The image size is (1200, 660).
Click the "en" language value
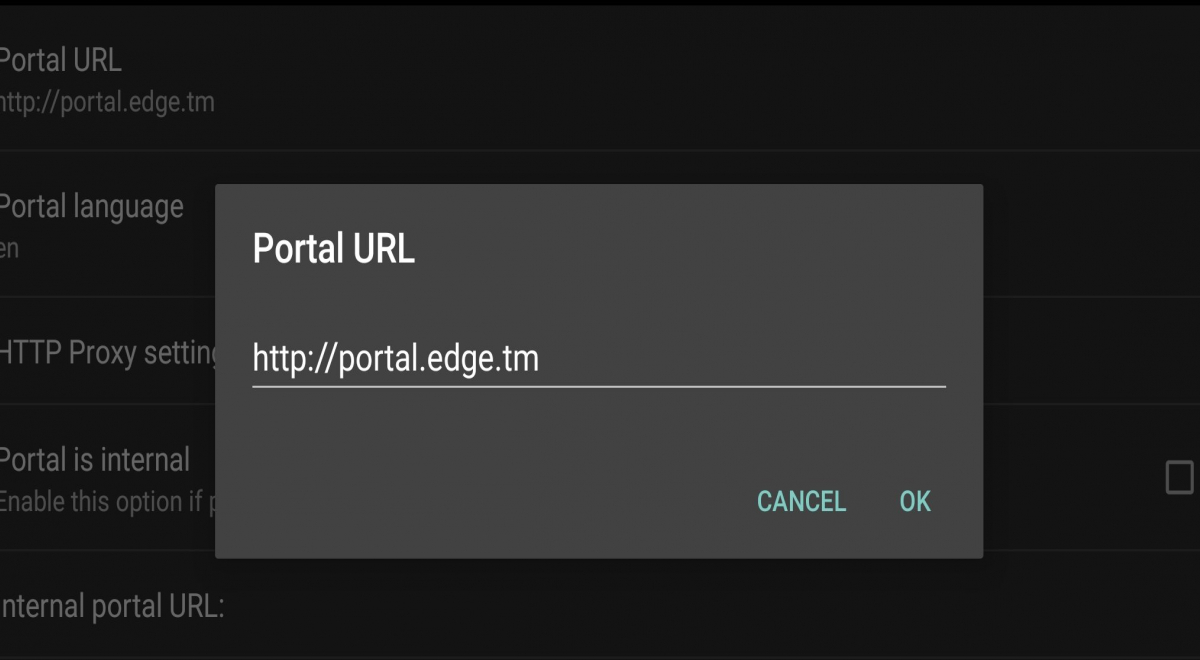click(x=9, y=248)
